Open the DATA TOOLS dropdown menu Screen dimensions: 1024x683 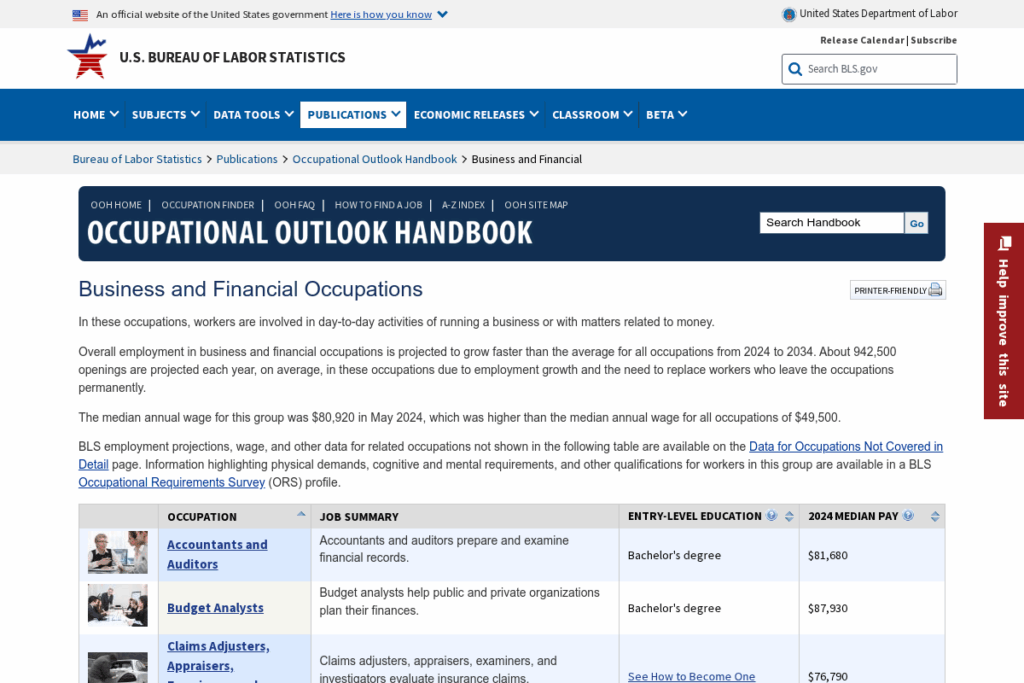pyautogui.click(x=253, y=114)
